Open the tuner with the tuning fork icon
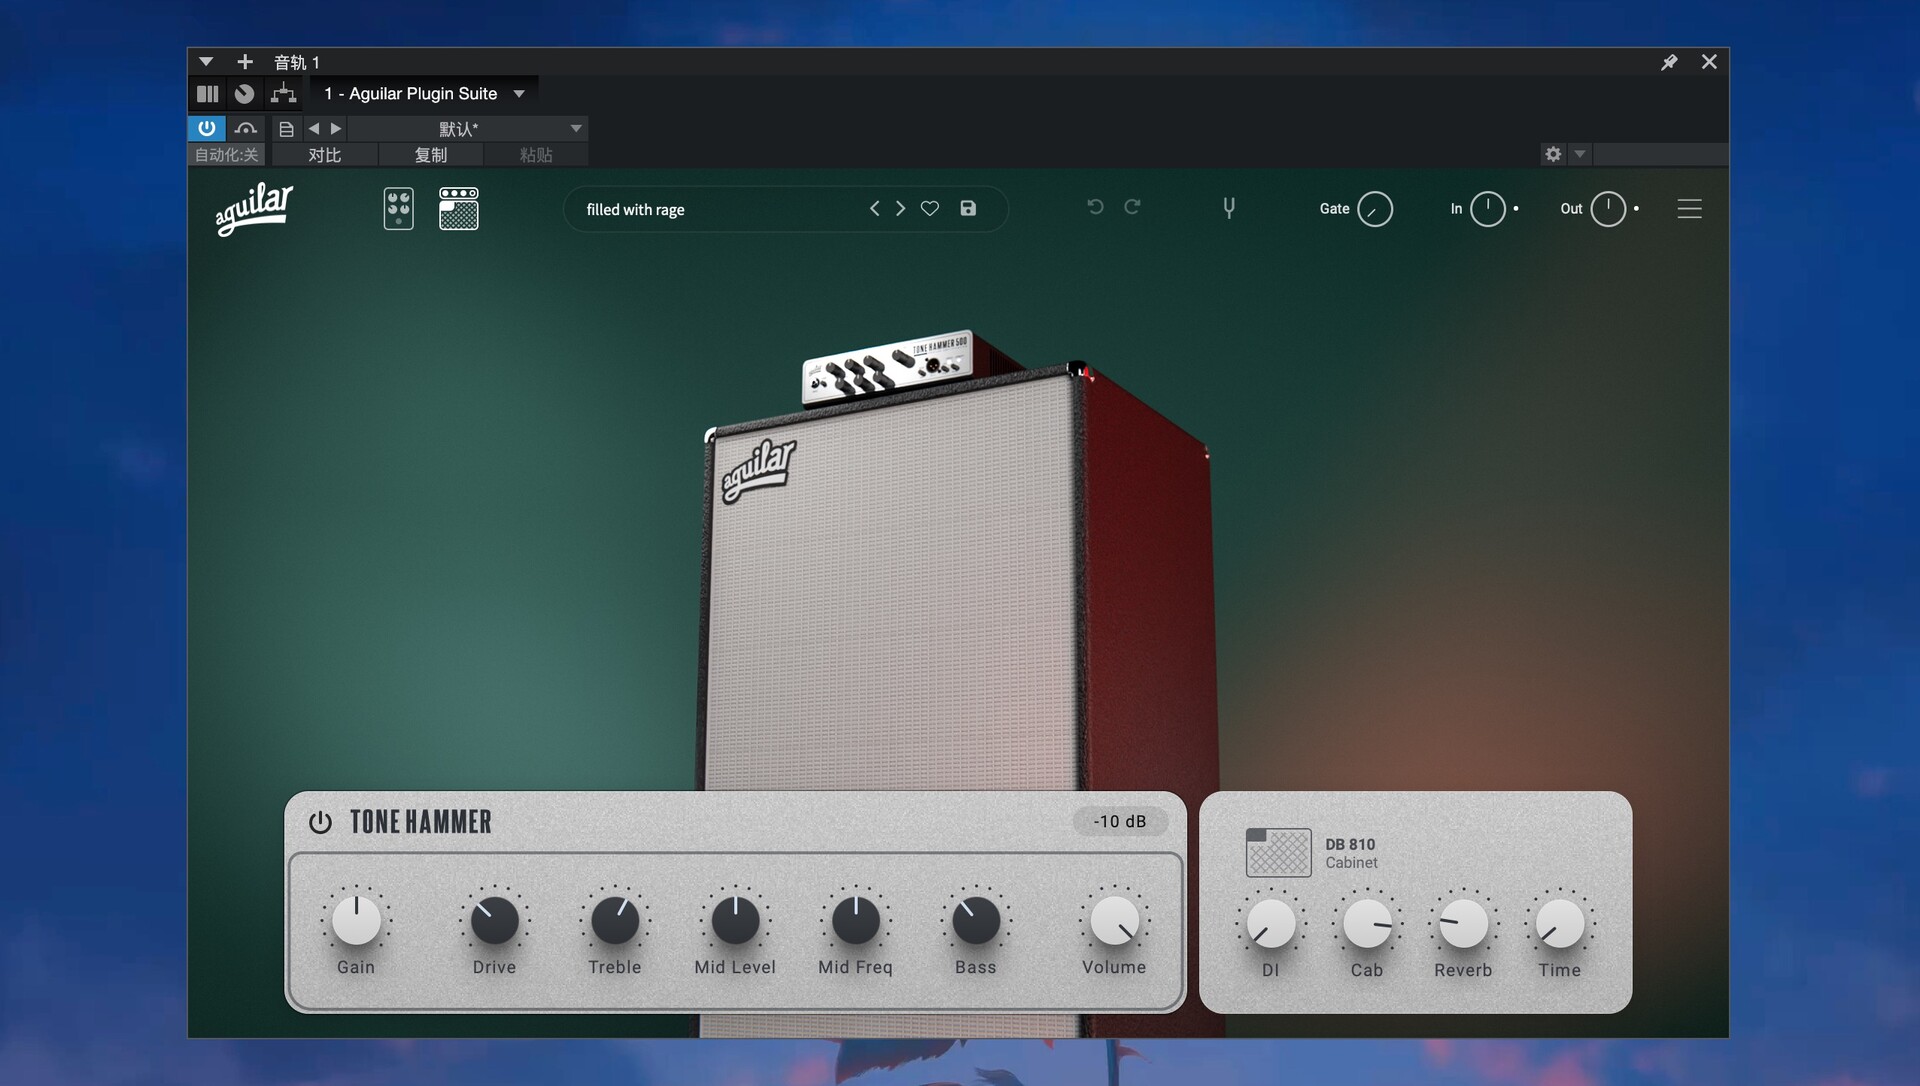 [x=1228, y=208]
